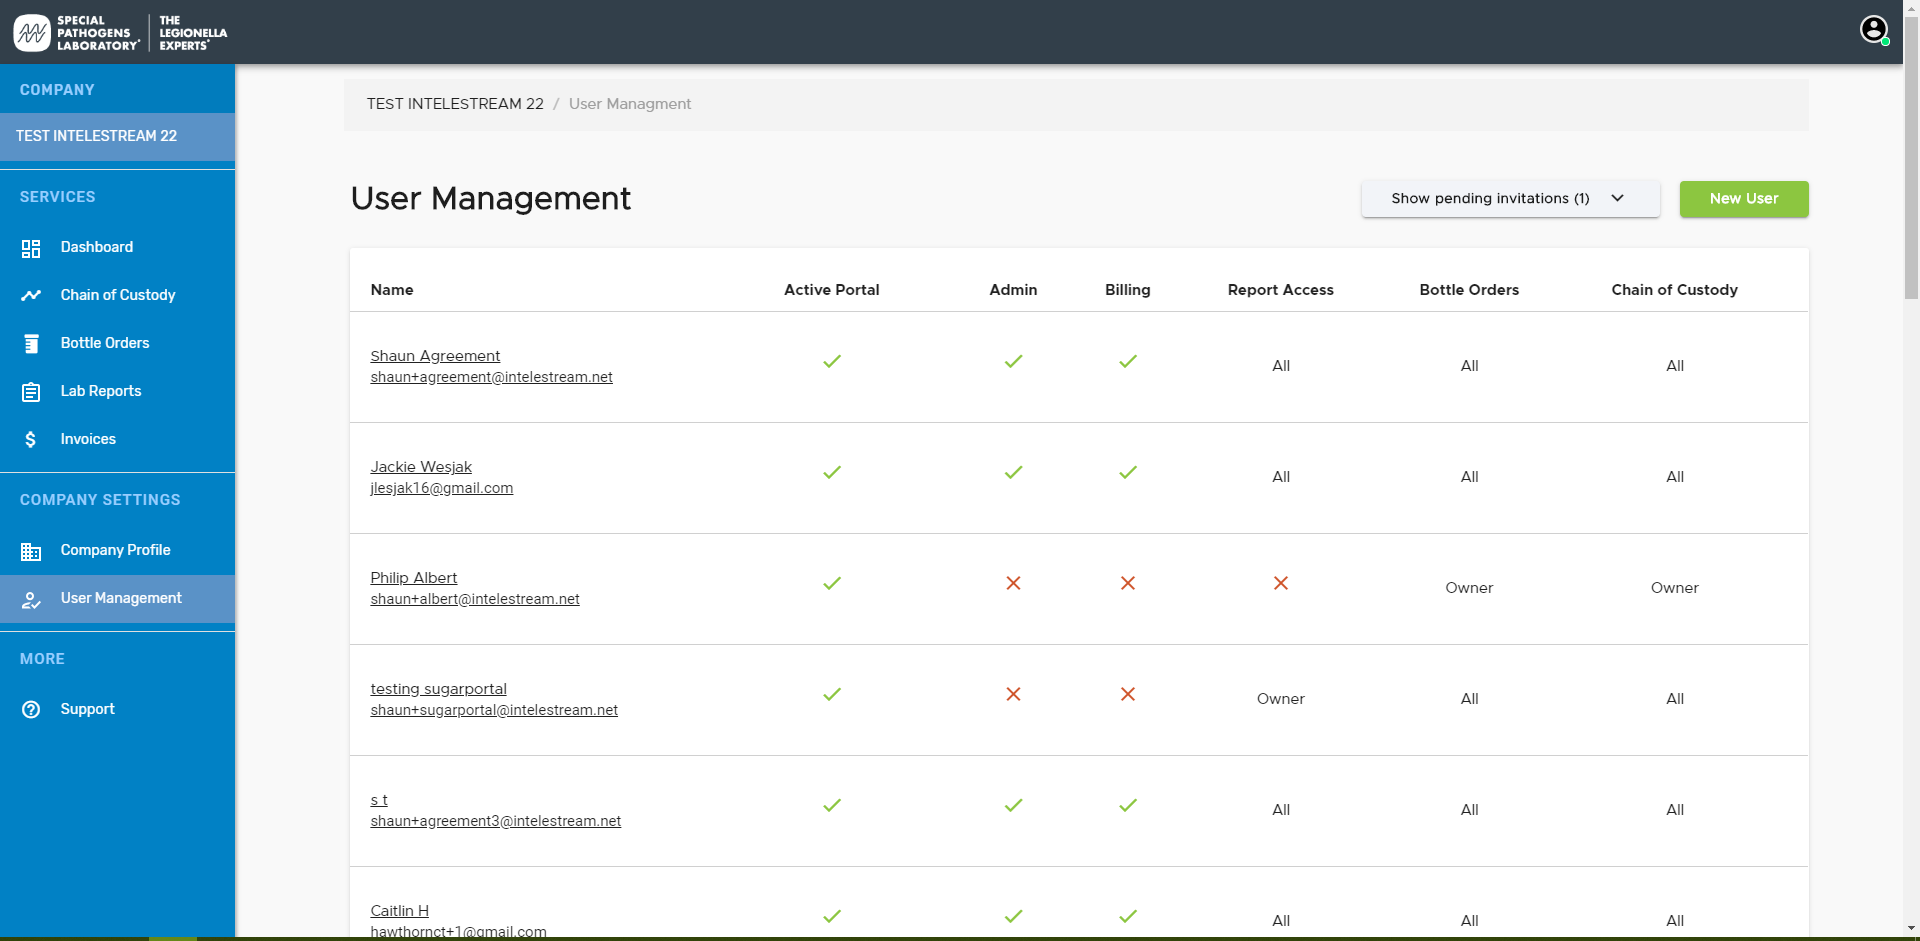The width and height of the screenshot is (1920, 941).
Task: Click Shaun Agreement's Active Portal checkmark
Action: tap(832, 362)
